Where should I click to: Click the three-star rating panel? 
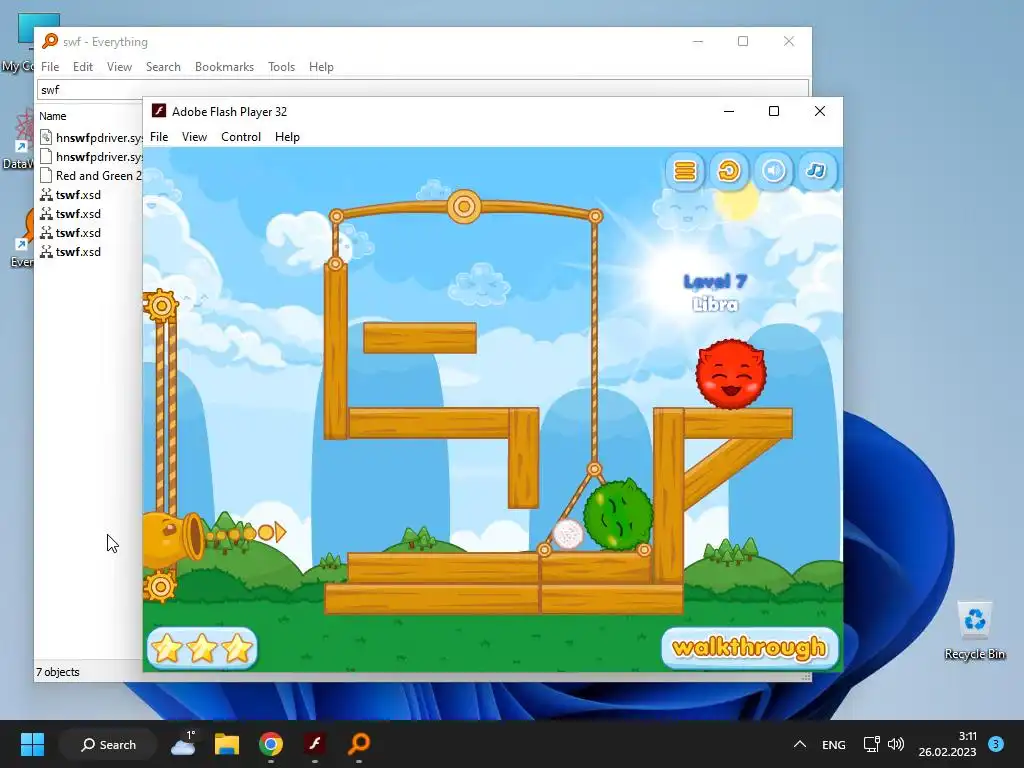[202, 648]
